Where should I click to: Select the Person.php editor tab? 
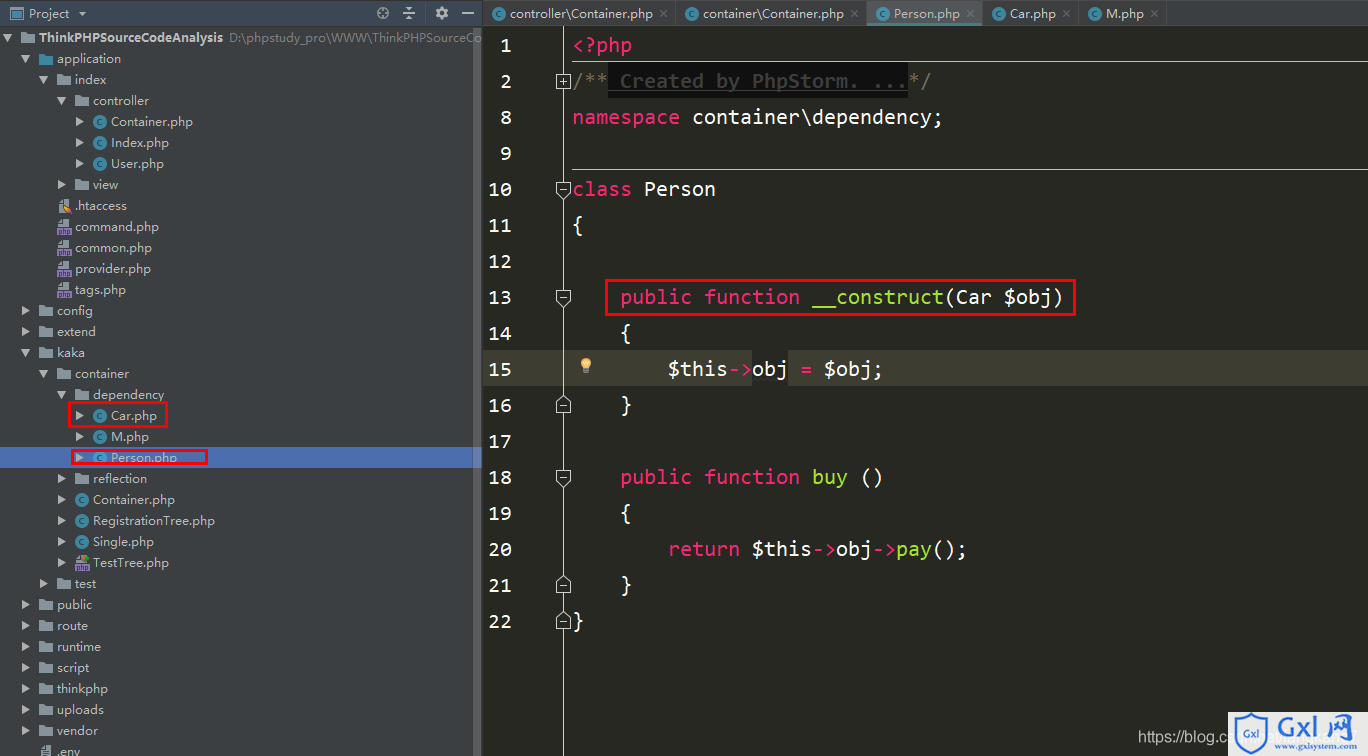click(x=926, y=14)
